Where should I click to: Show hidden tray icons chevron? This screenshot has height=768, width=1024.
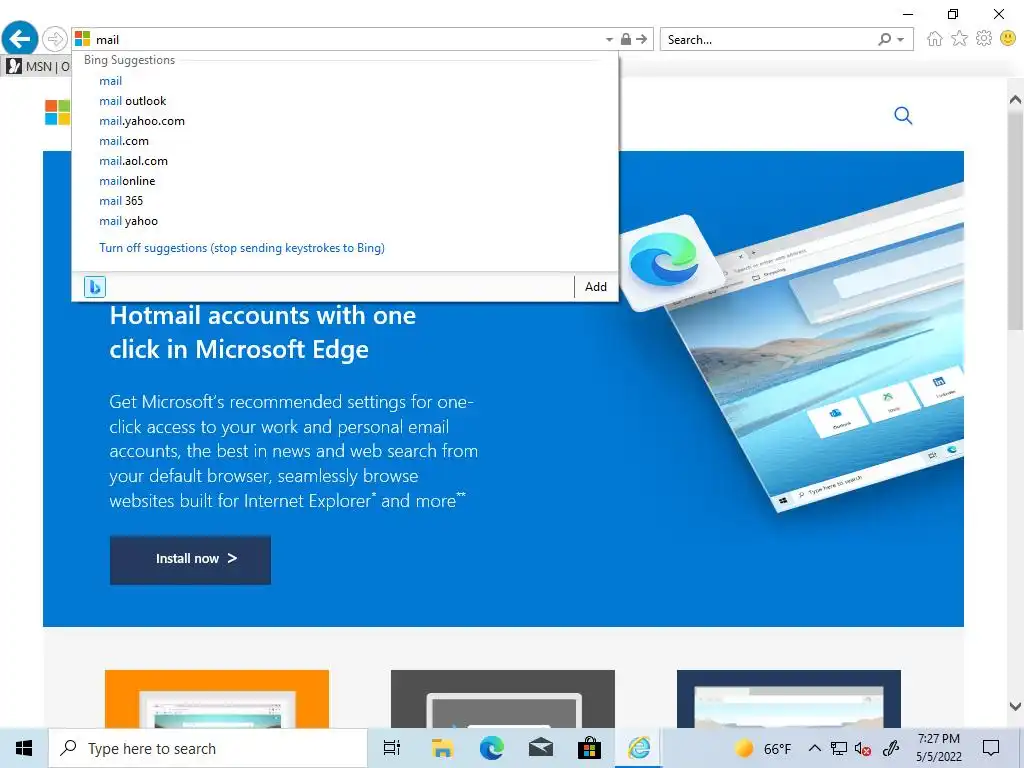click(x=814, y=748)
